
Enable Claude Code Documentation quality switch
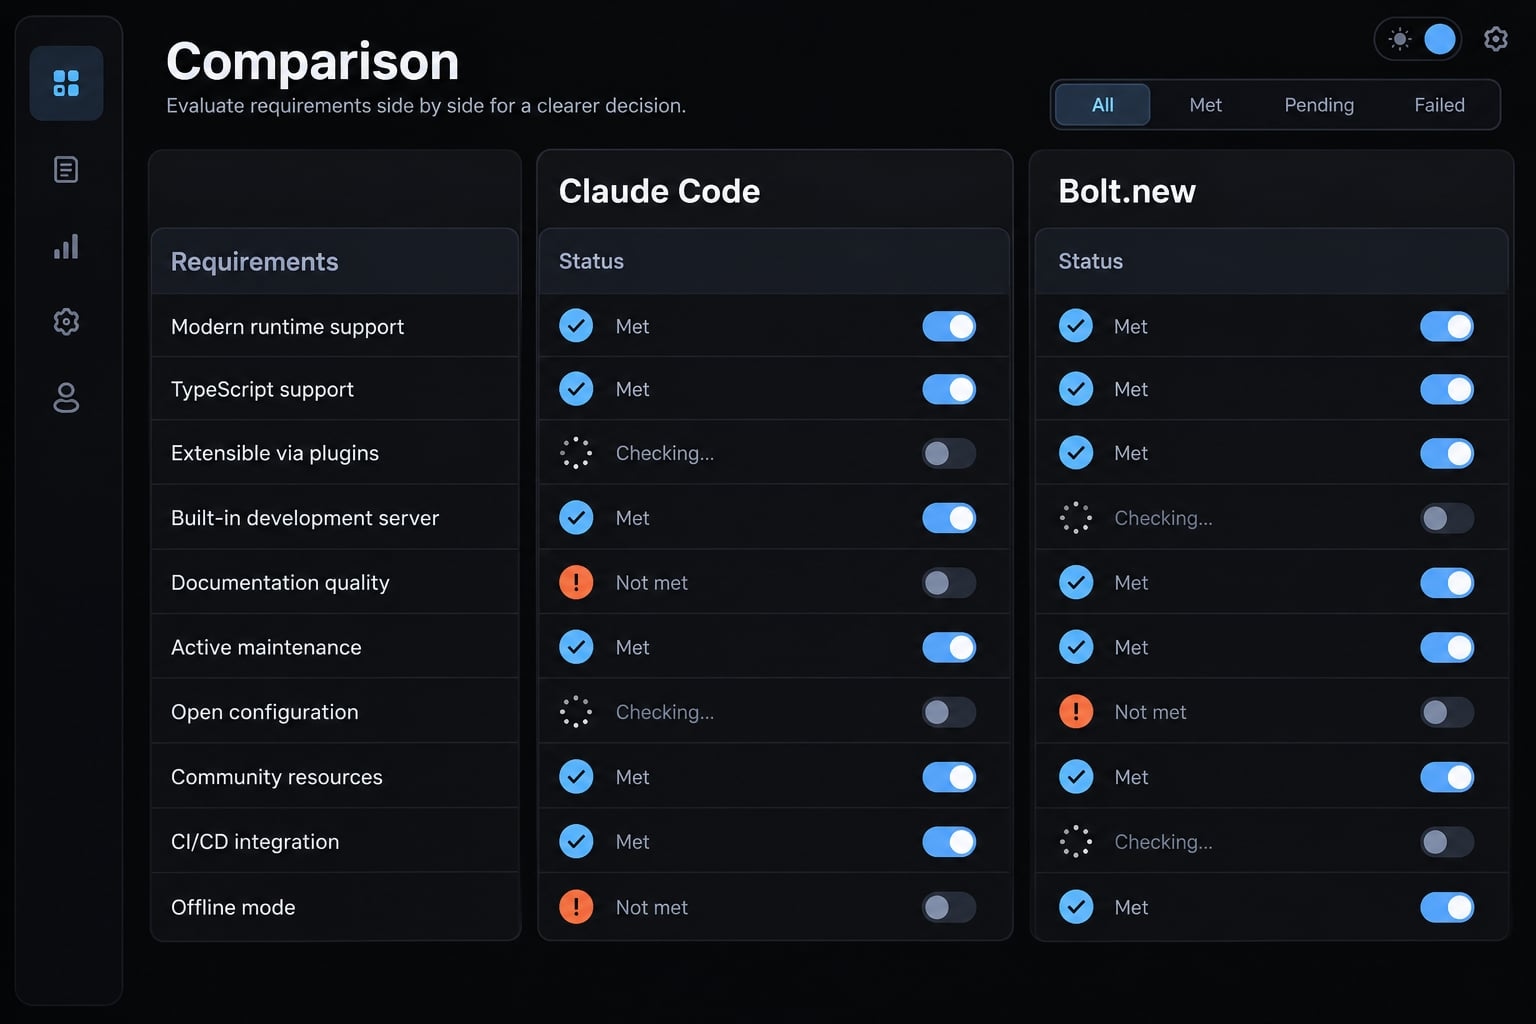click(949, 582)
